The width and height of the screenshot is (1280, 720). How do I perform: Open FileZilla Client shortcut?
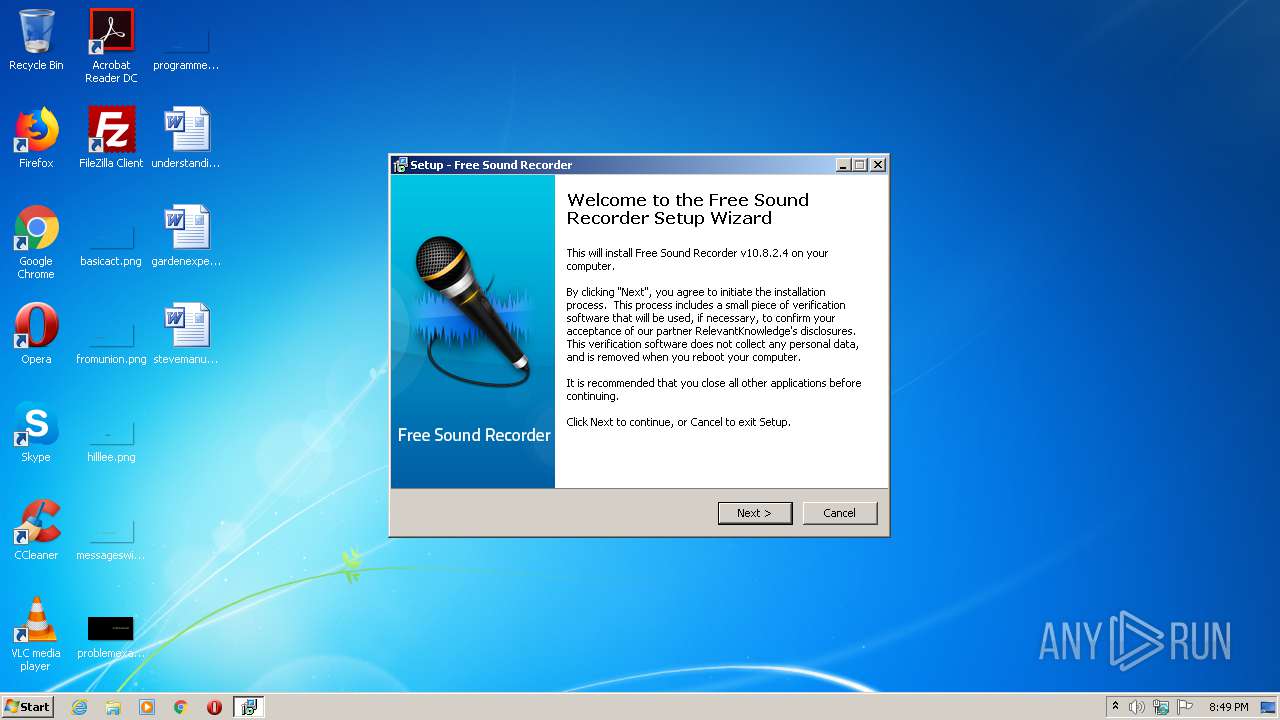(x=111, y=138)
